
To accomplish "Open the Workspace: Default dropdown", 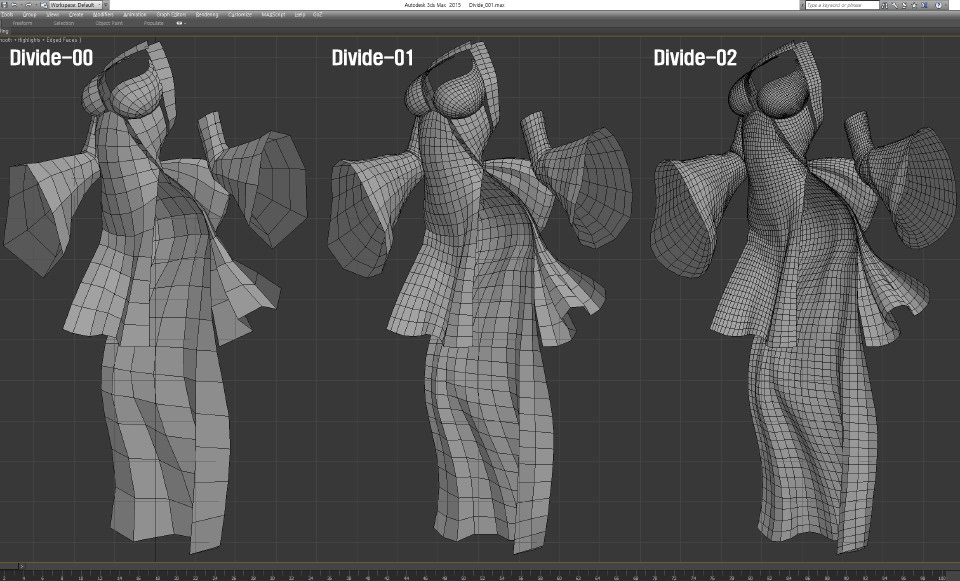I will (x=76, y=5).
